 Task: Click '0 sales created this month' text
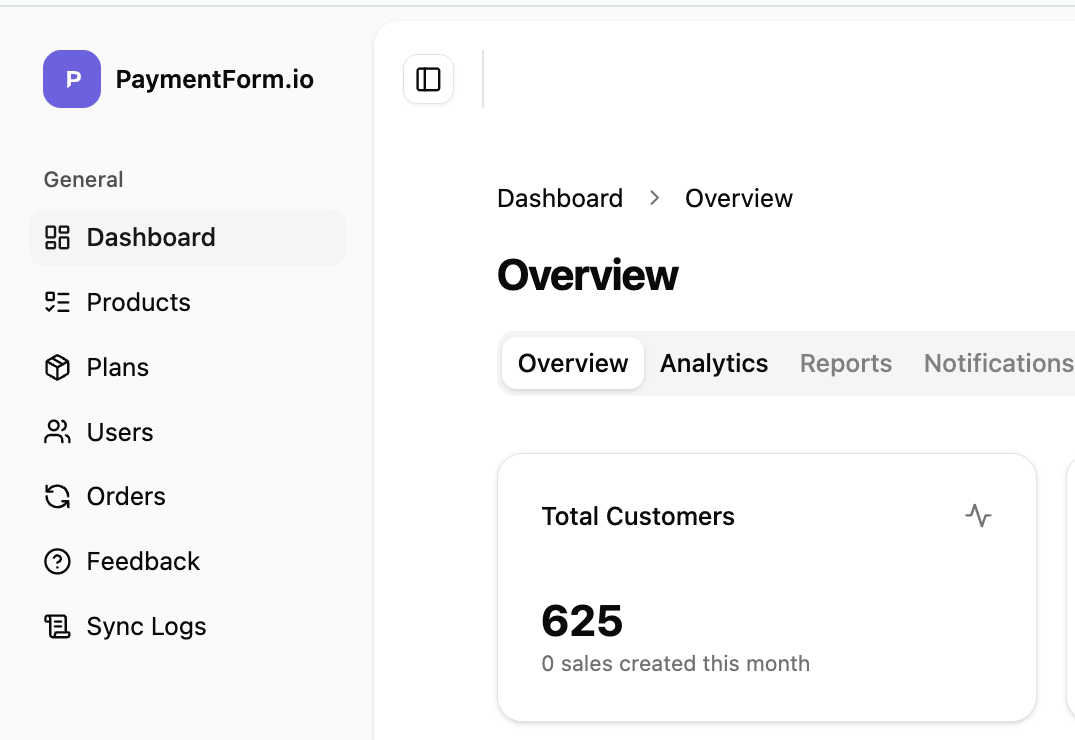click(x=675, y=663)
